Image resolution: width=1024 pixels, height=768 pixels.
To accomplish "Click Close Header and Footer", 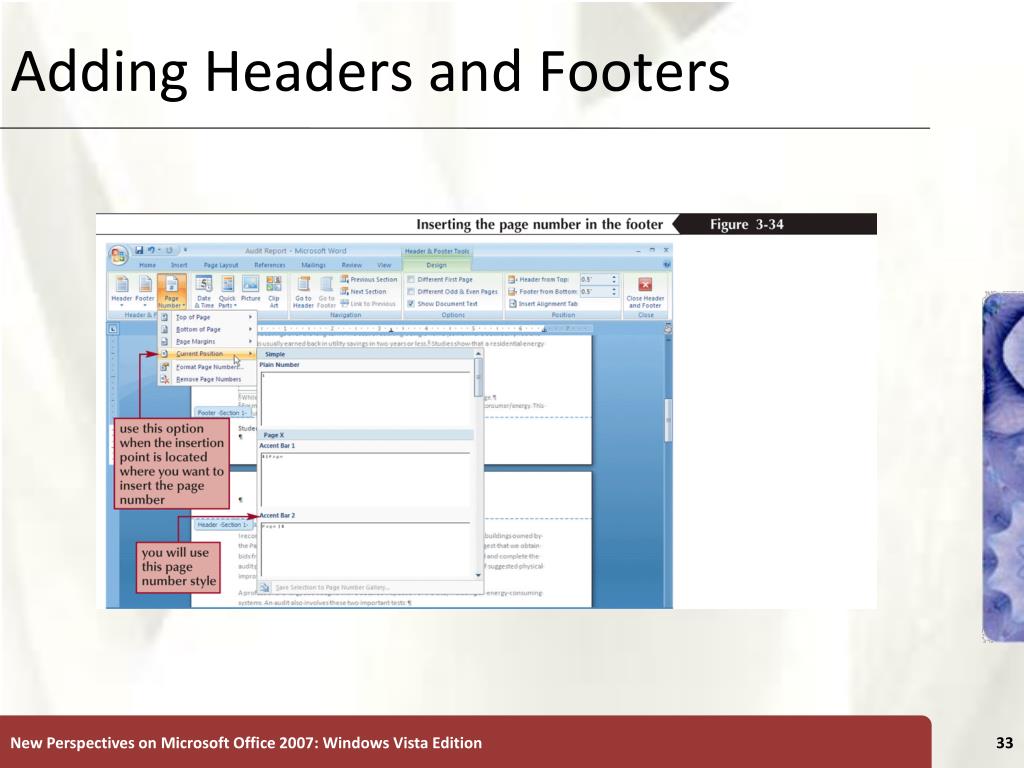I will pos(645,292).
